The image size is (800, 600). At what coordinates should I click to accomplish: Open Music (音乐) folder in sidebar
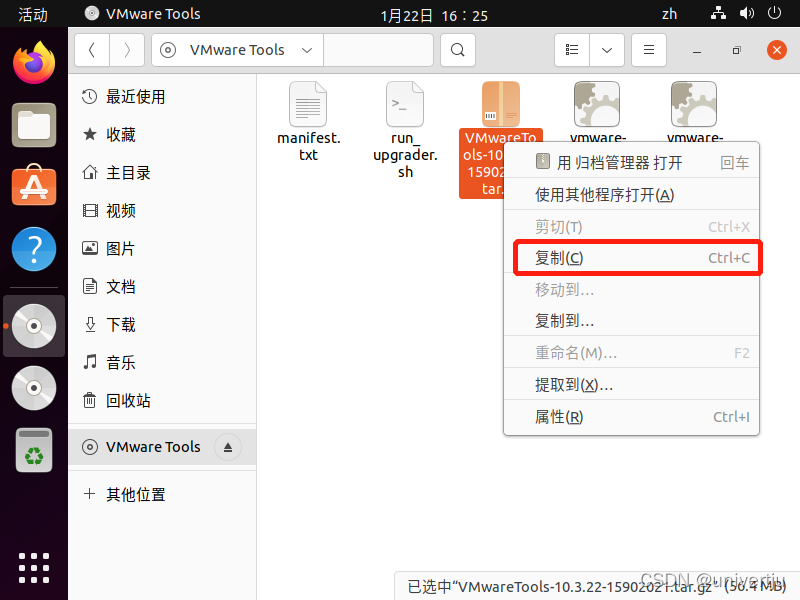[x=162, y=363]
